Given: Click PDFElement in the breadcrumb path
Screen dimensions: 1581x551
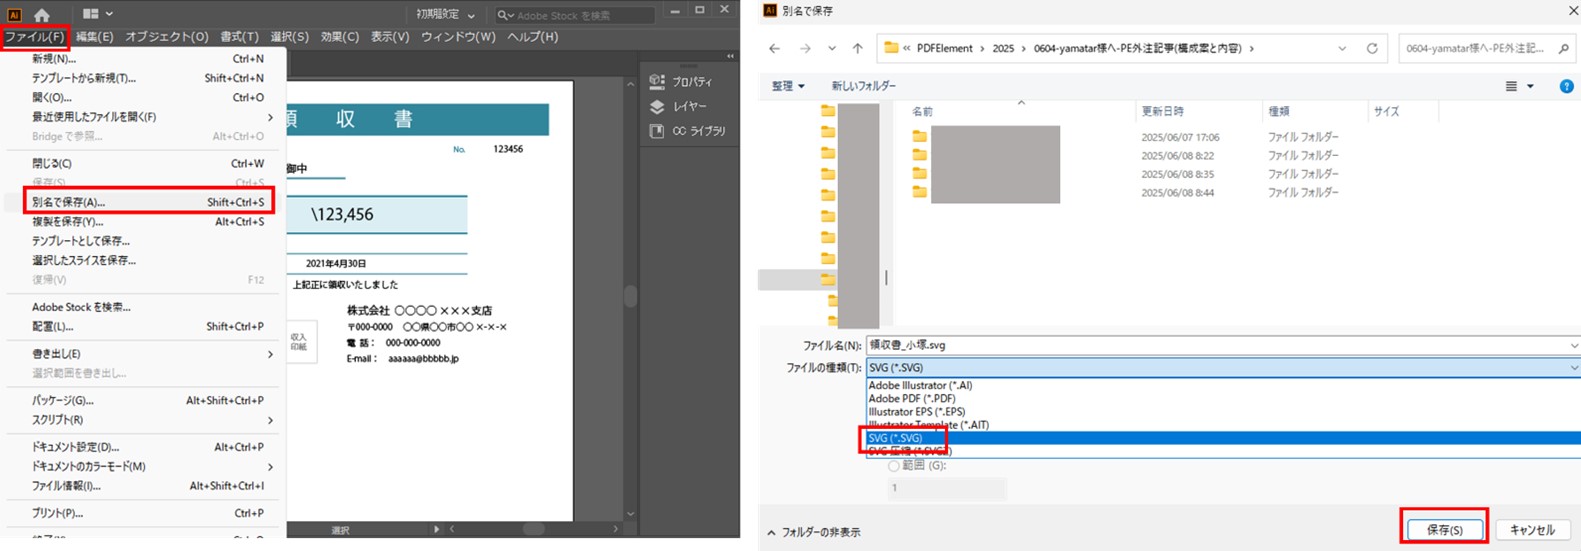Looking at the screenshot, I should (x=944, y=48).
